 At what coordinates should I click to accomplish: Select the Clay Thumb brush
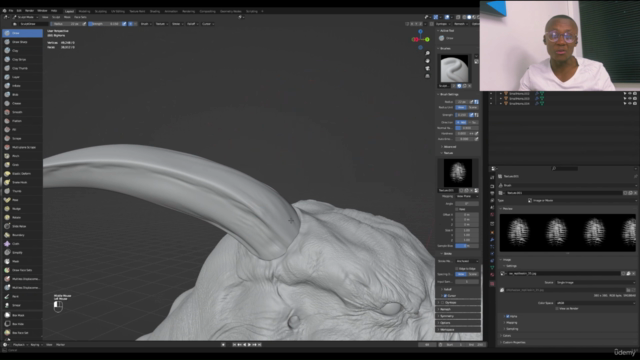[x=22, y=68]
